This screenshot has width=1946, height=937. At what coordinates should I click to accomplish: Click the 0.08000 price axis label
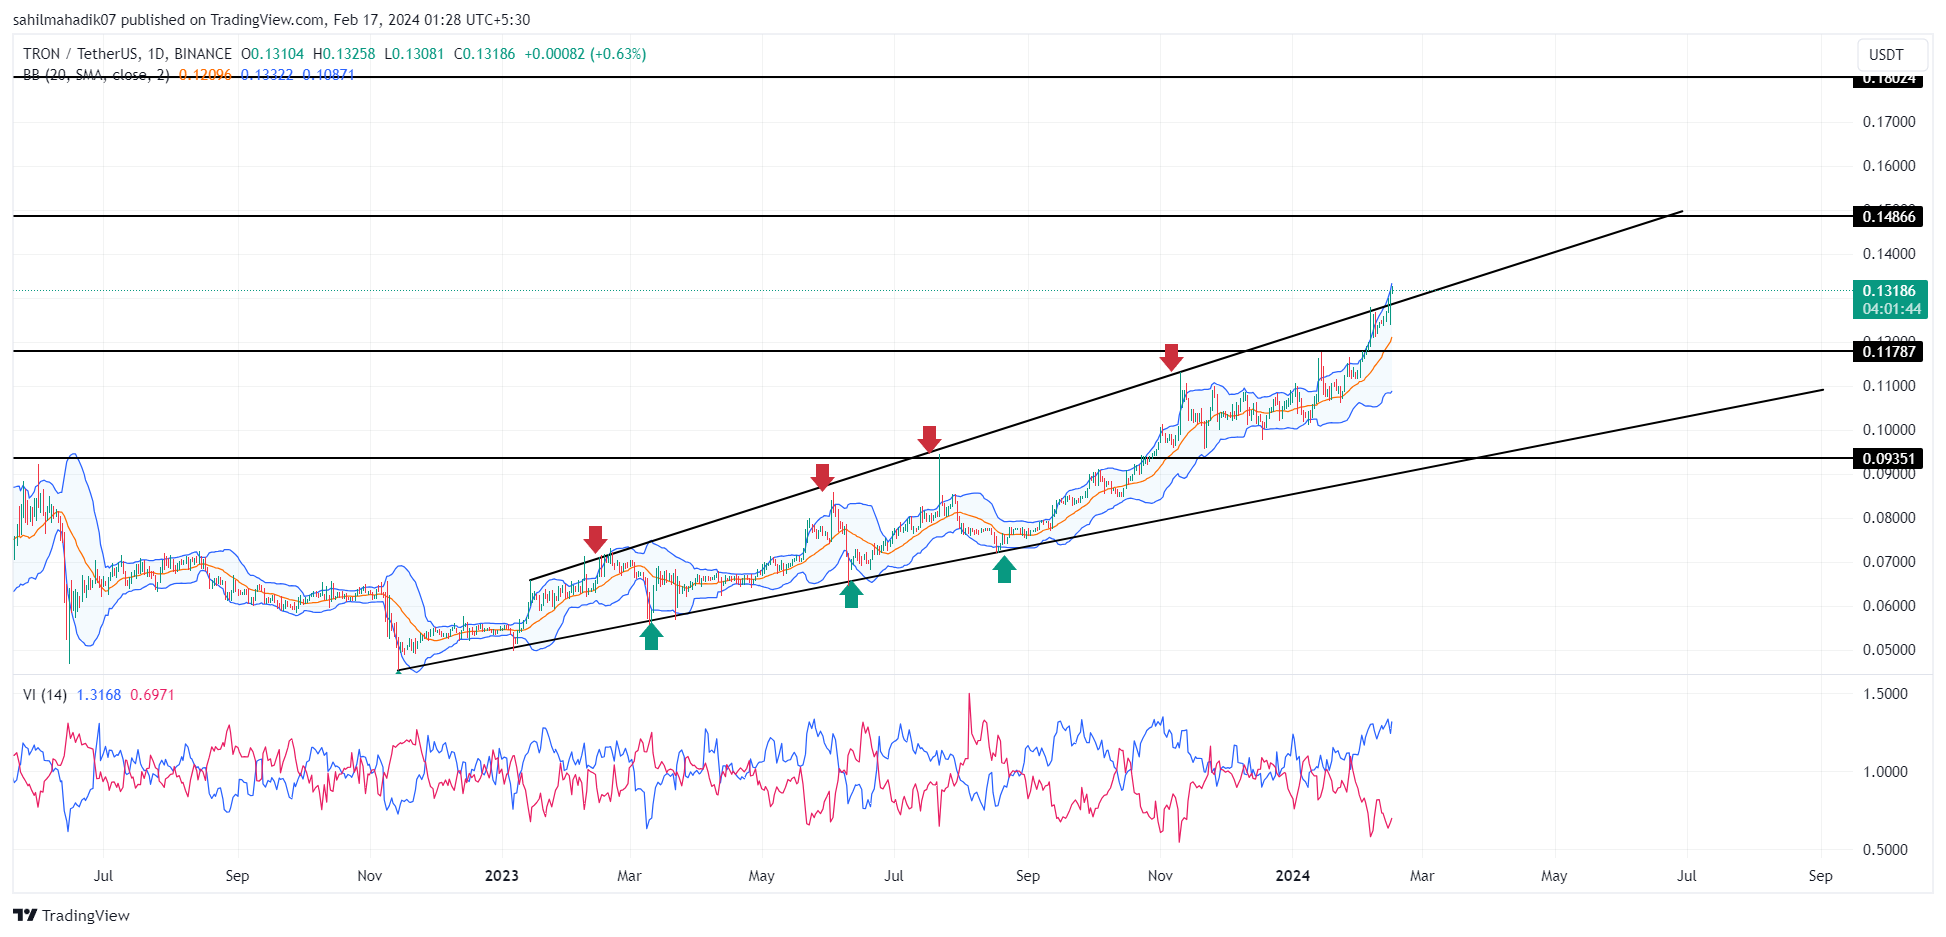(x=1889, y=518)
